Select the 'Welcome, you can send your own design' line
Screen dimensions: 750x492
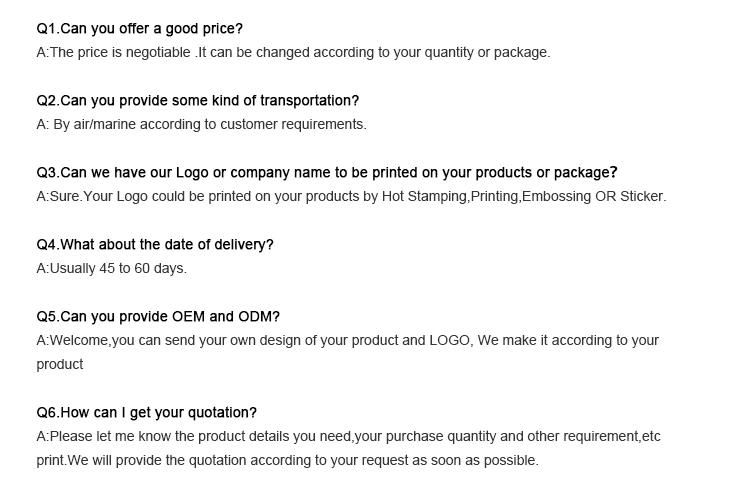pyautogui.click(x=348, y=340)
